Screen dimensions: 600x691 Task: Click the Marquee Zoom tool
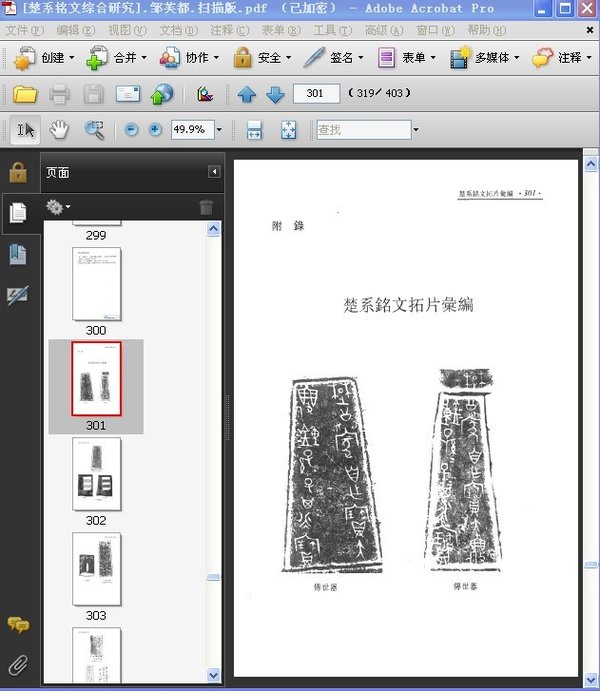94,129
